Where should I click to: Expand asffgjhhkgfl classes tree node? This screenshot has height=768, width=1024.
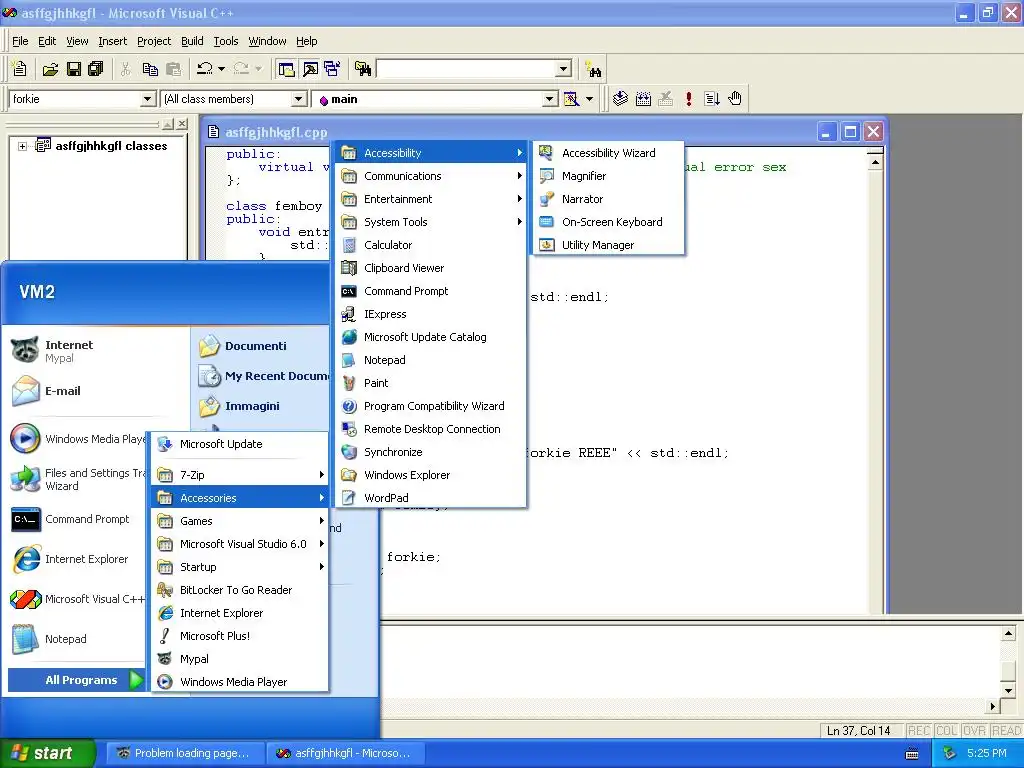coord(23,146)
